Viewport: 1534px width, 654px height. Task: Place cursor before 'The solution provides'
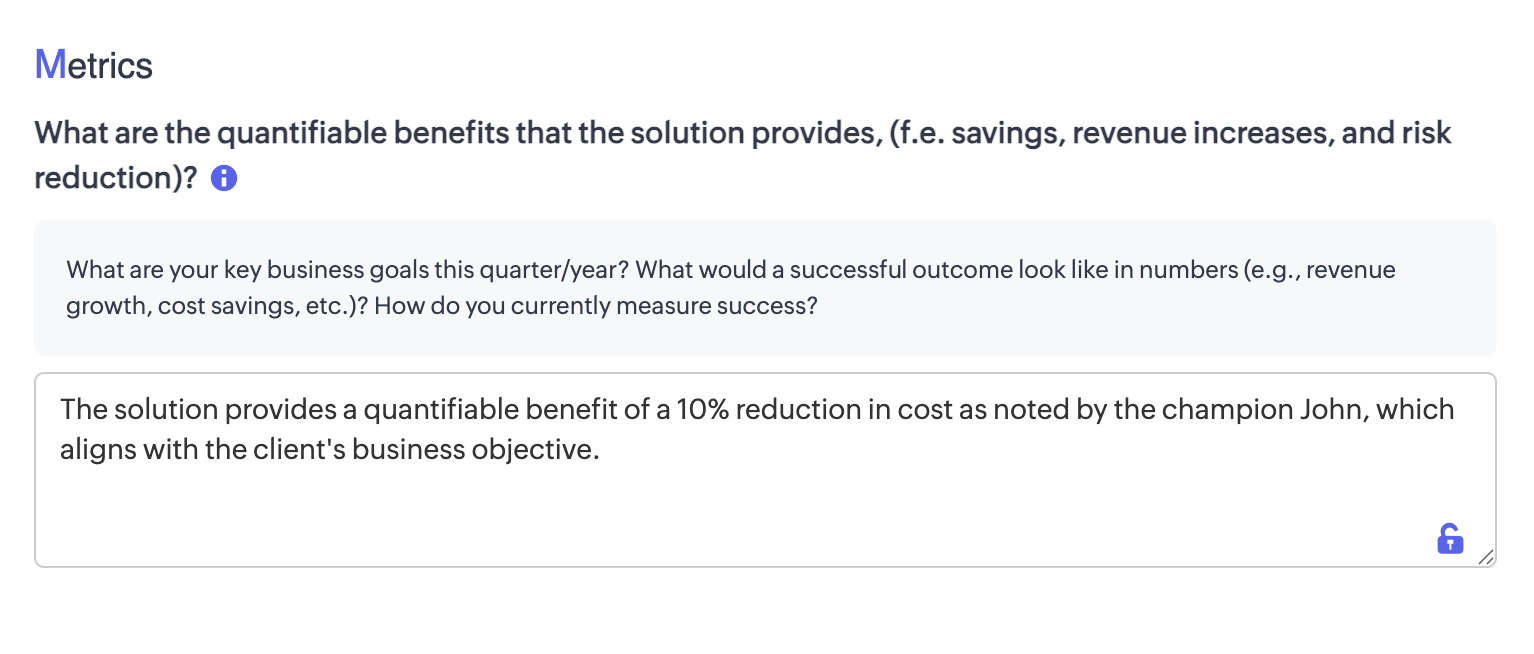[x=61, y=410]
